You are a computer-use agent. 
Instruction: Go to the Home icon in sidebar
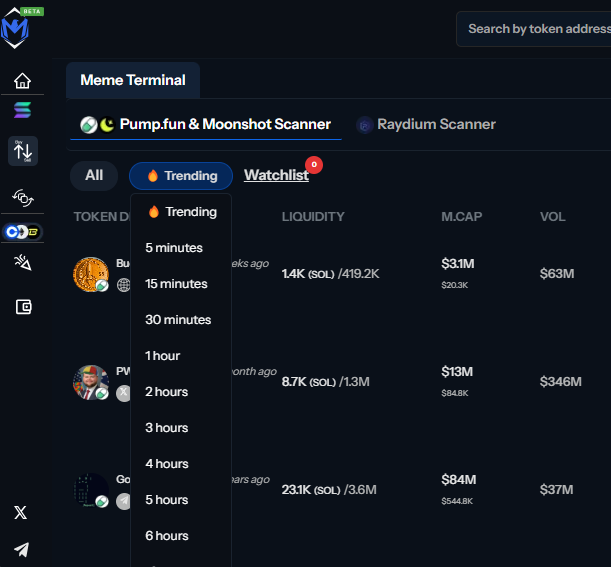[x=22, y=81]
